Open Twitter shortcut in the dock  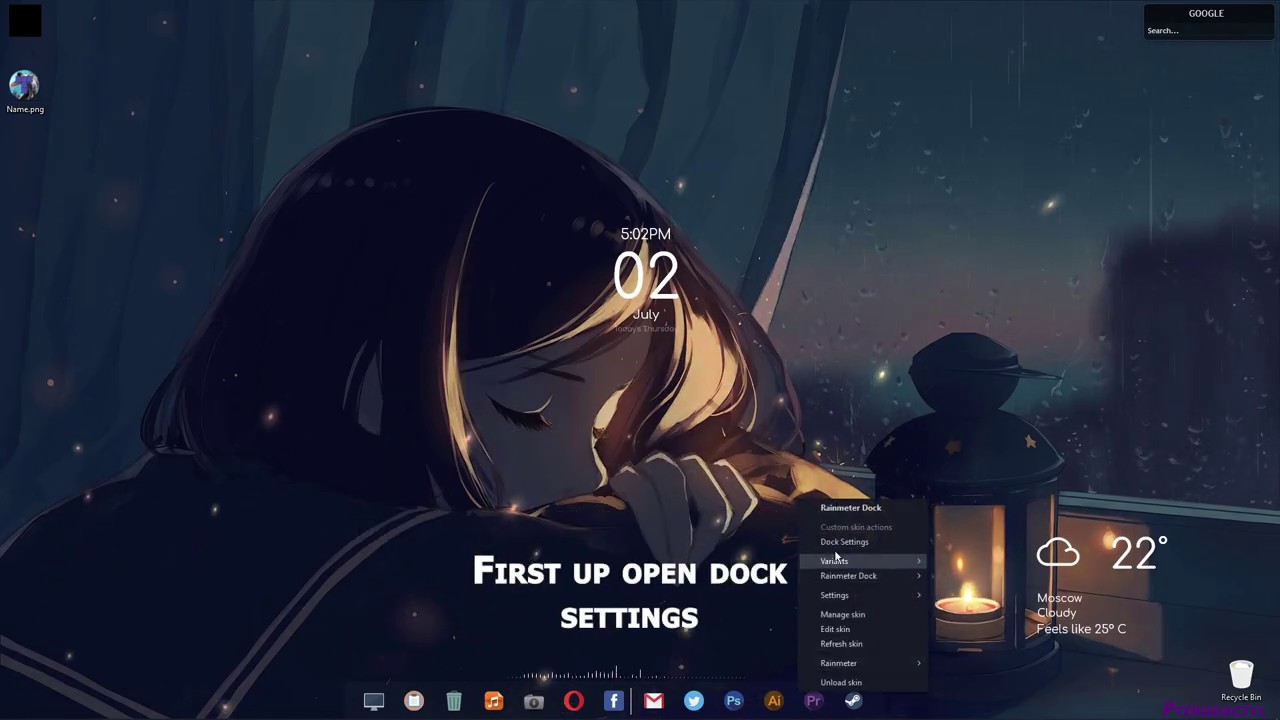click(x=694, y=701)
